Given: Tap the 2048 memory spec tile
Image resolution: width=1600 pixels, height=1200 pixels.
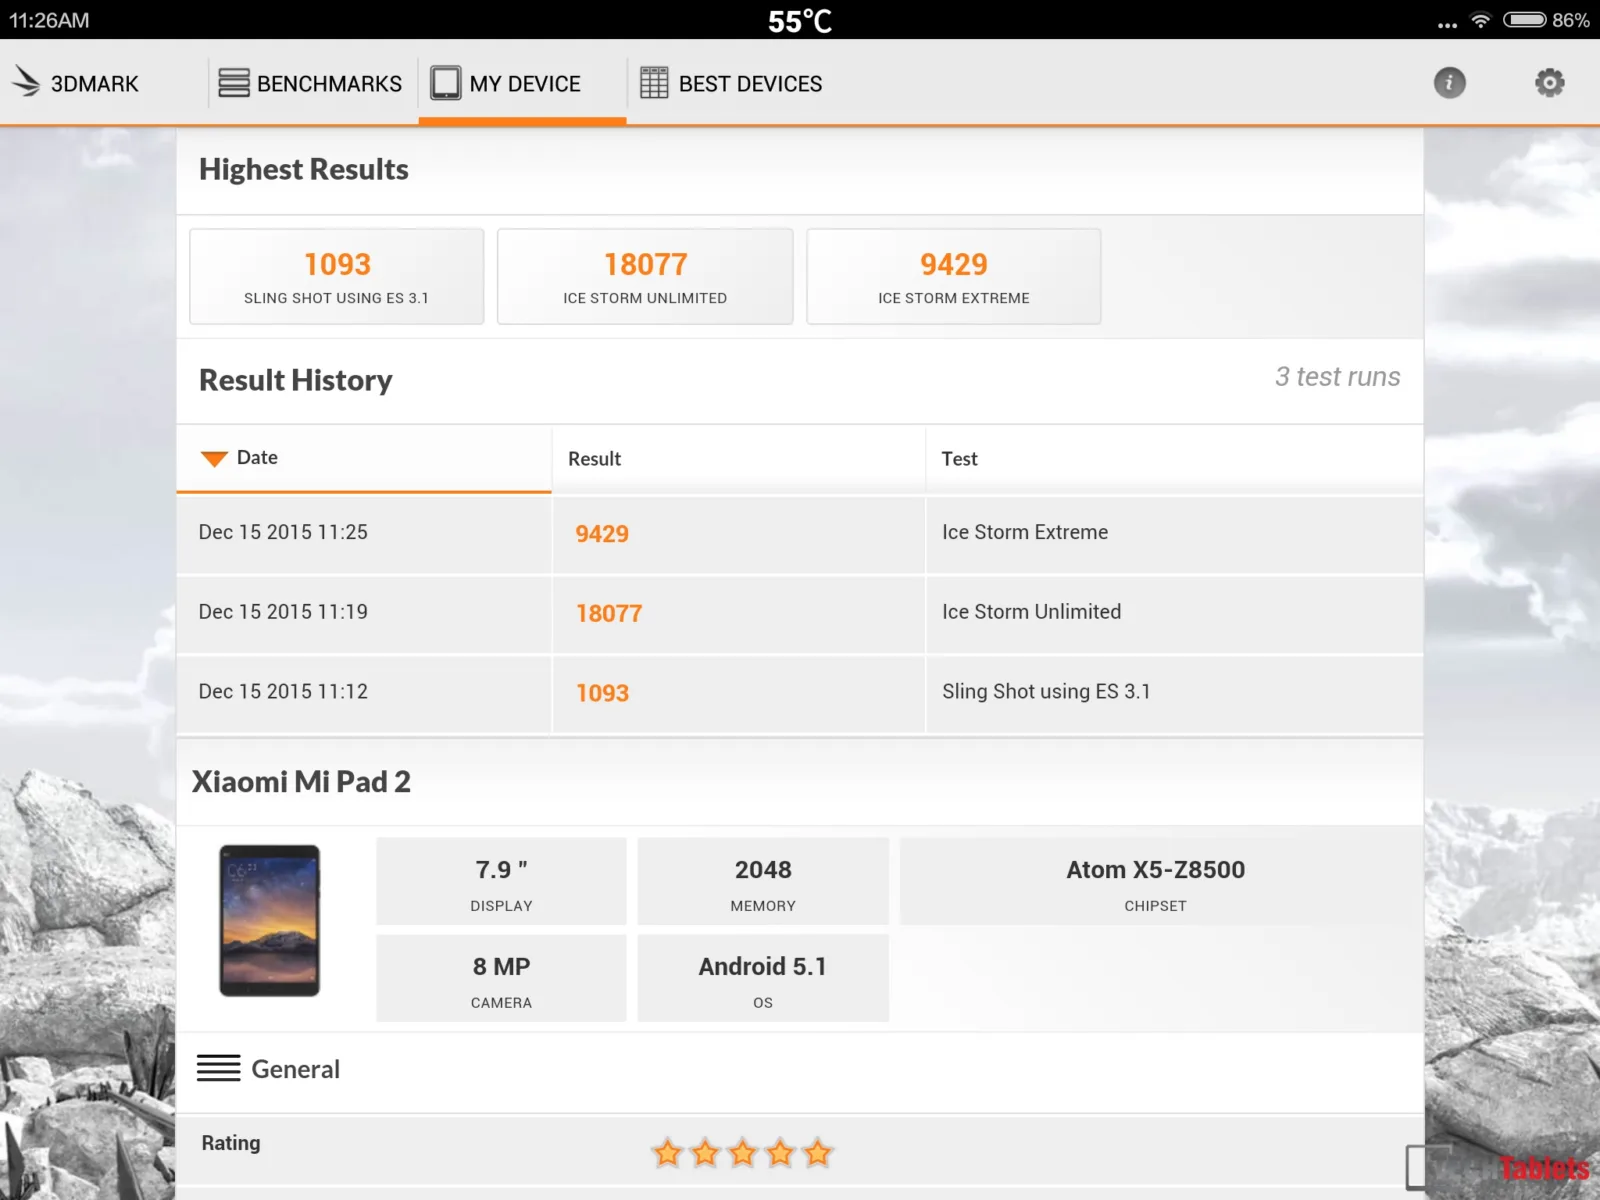Looking at the screenshot, I should coord(763,882).
